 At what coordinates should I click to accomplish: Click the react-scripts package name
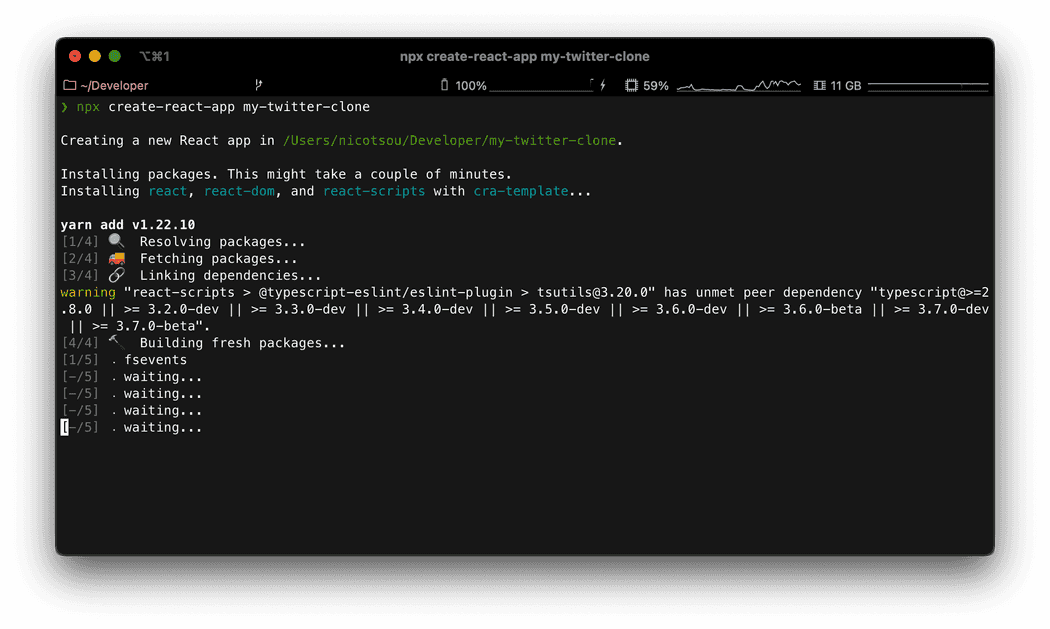[x=374, y=190]
